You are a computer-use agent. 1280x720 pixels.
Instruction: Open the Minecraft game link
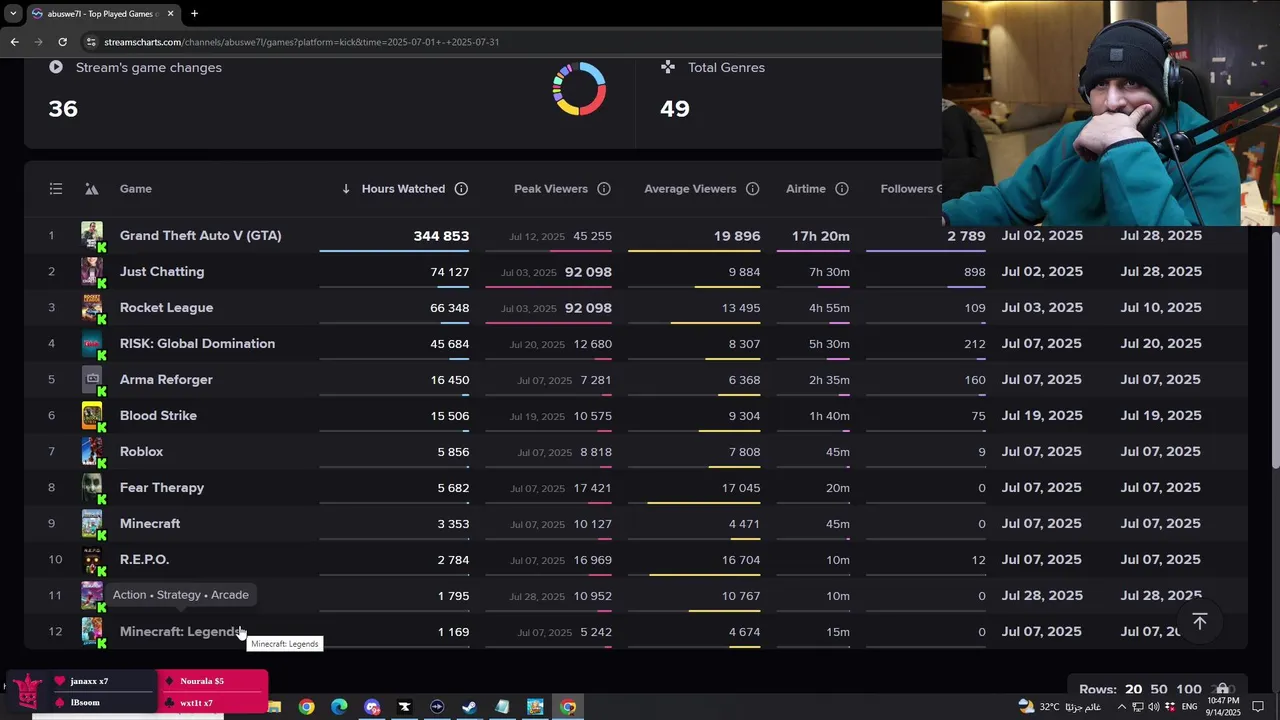tap(150, 524)
